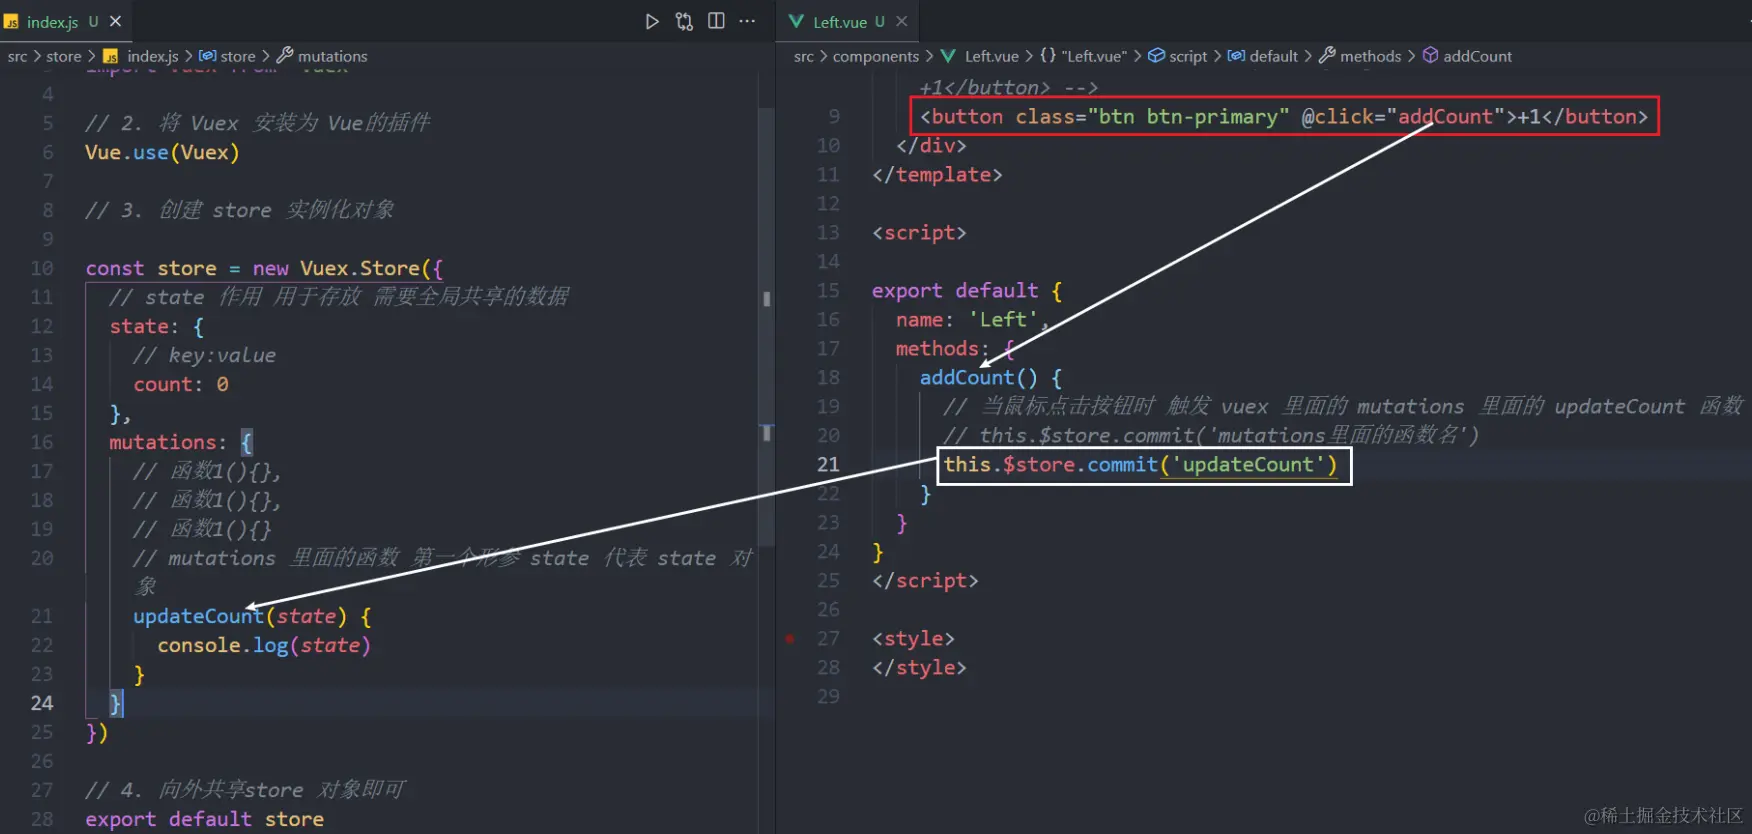Click the vertical scrollbar of the index.js editor
The width and height of the screenshot is (1752, 834).
point(767,327)
